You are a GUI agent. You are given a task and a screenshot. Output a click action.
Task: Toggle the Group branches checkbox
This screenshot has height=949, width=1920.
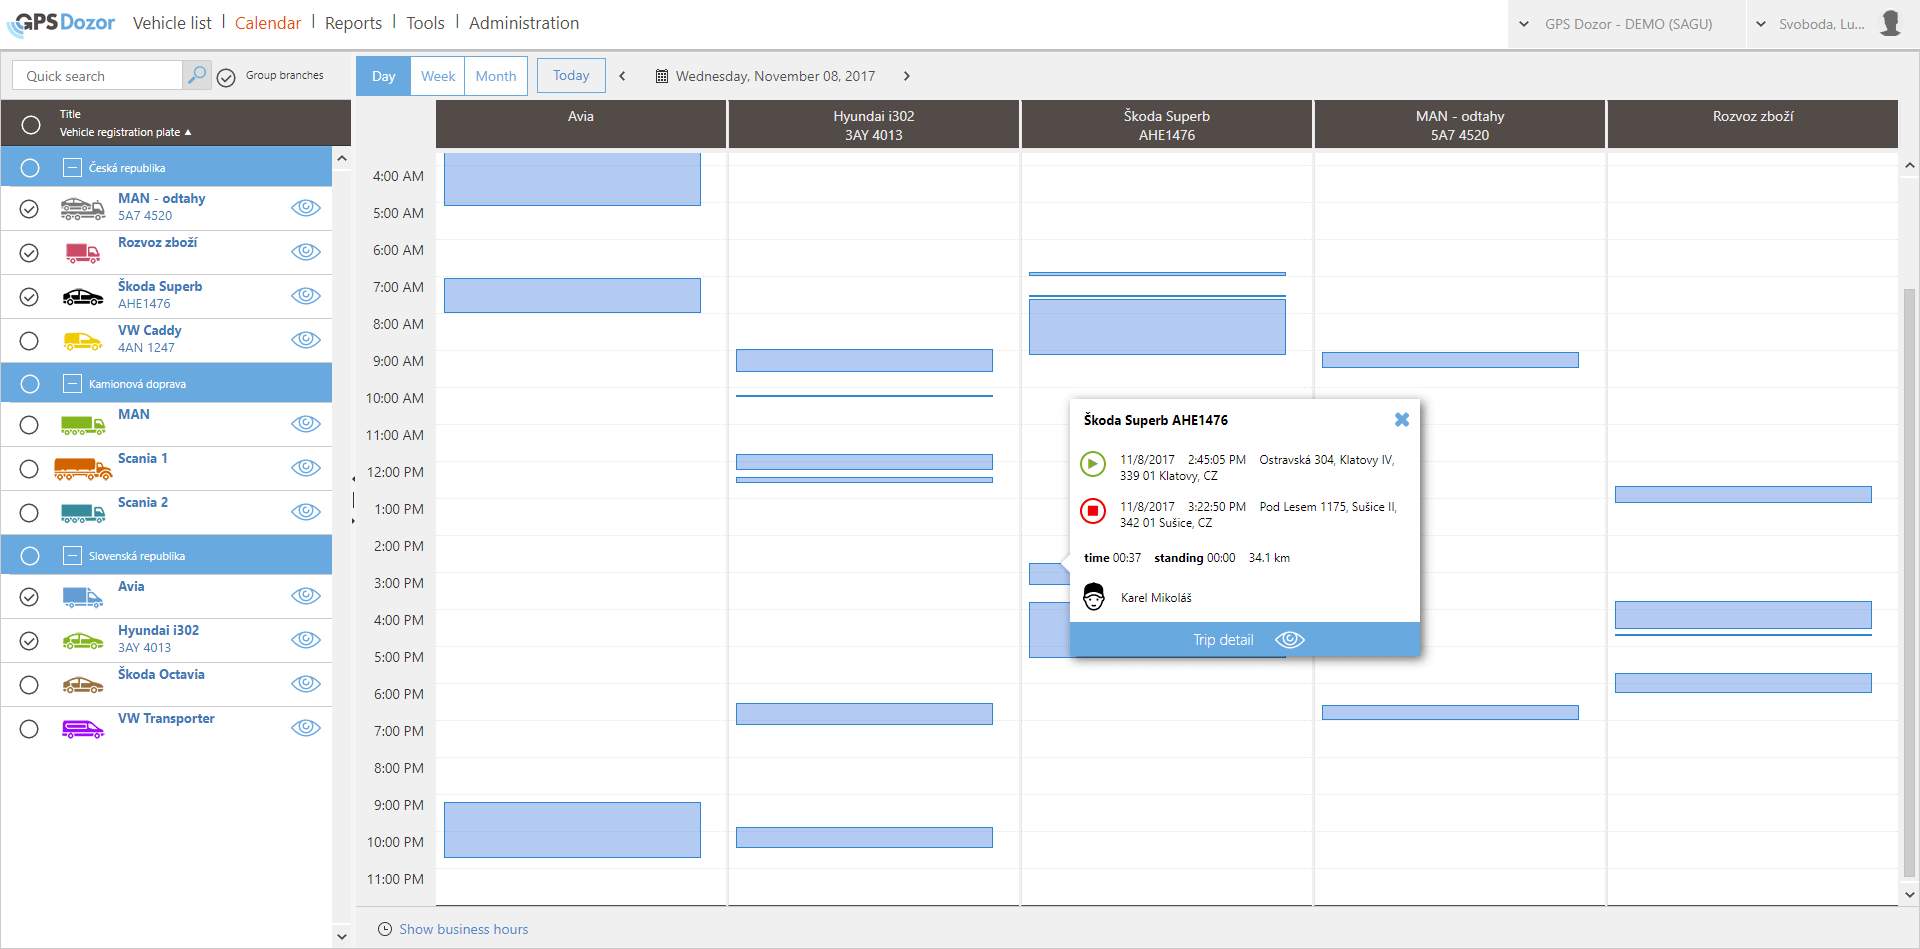(x=227, y=77)
